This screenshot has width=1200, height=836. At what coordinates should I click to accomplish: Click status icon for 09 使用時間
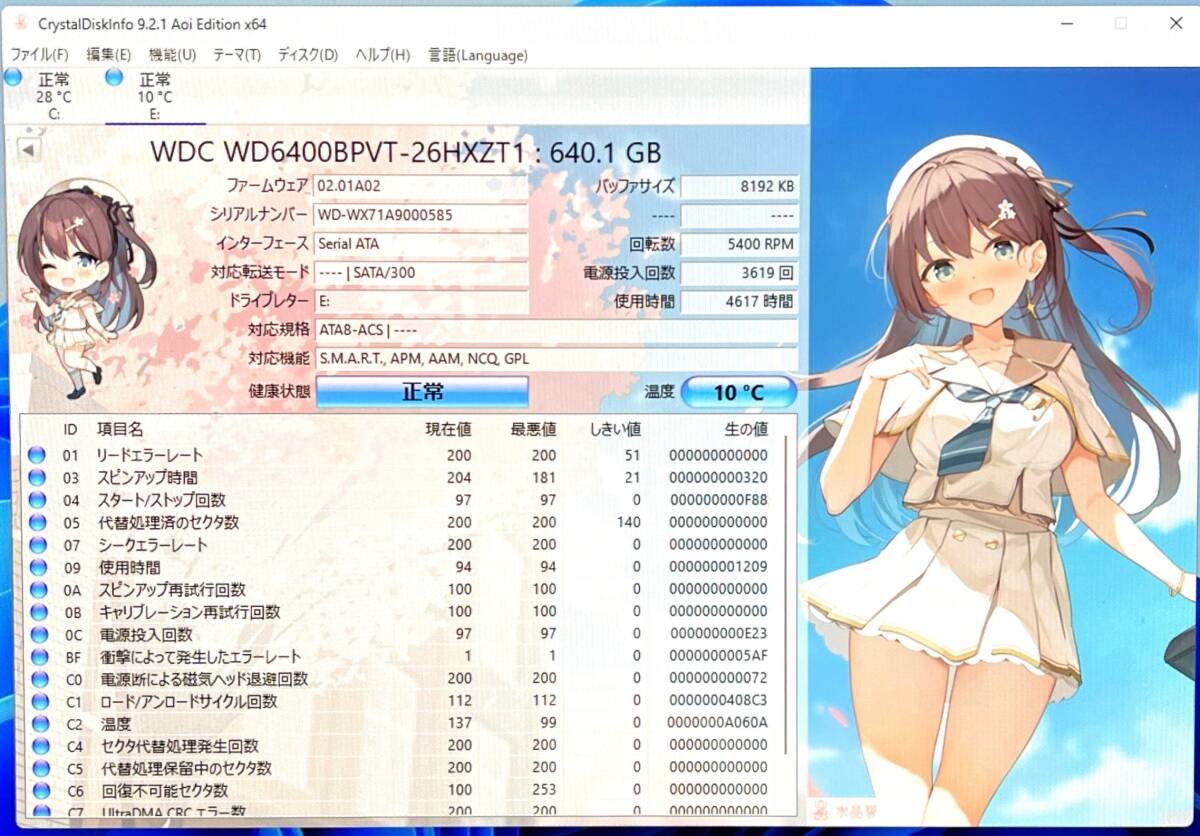[x=37, y=567]
